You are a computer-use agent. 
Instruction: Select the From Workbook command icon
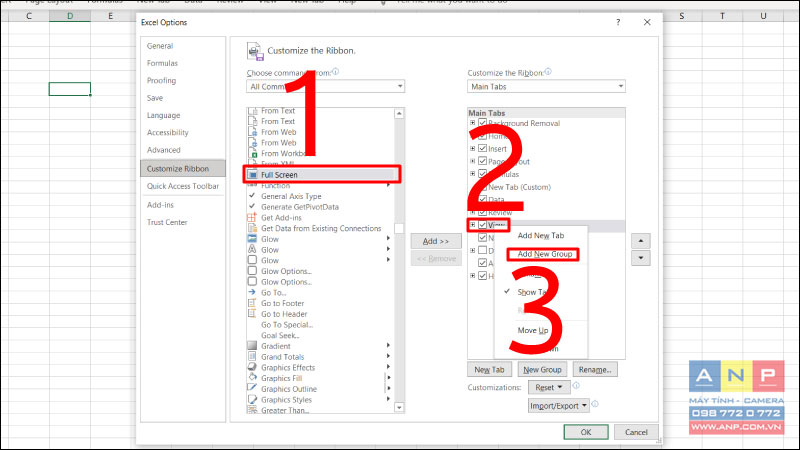tap(253, 153)
